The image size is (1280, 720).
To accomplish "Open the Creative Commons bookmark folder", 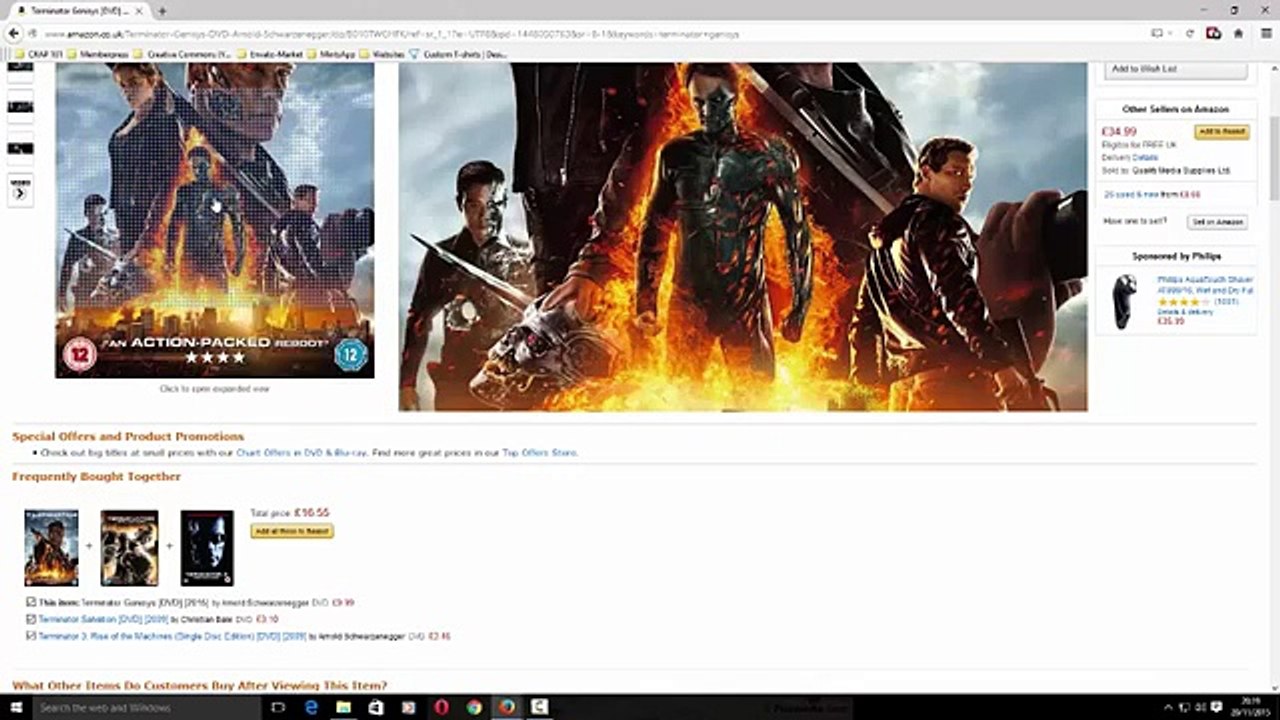I will (x=181, y=54).
